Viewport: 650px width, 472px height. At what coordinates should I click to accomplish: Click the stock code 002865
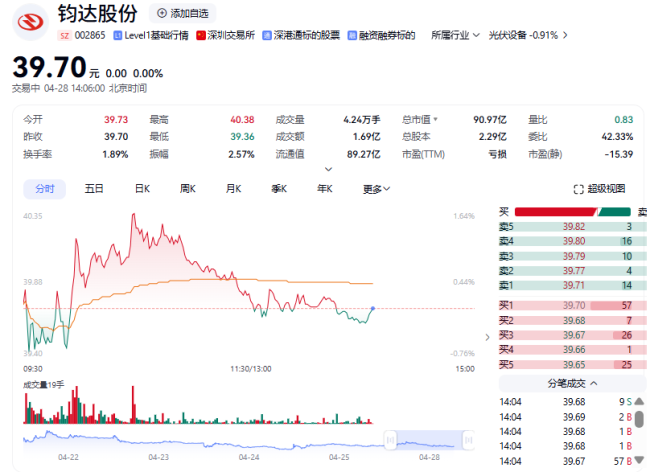[x=90, y=36]
